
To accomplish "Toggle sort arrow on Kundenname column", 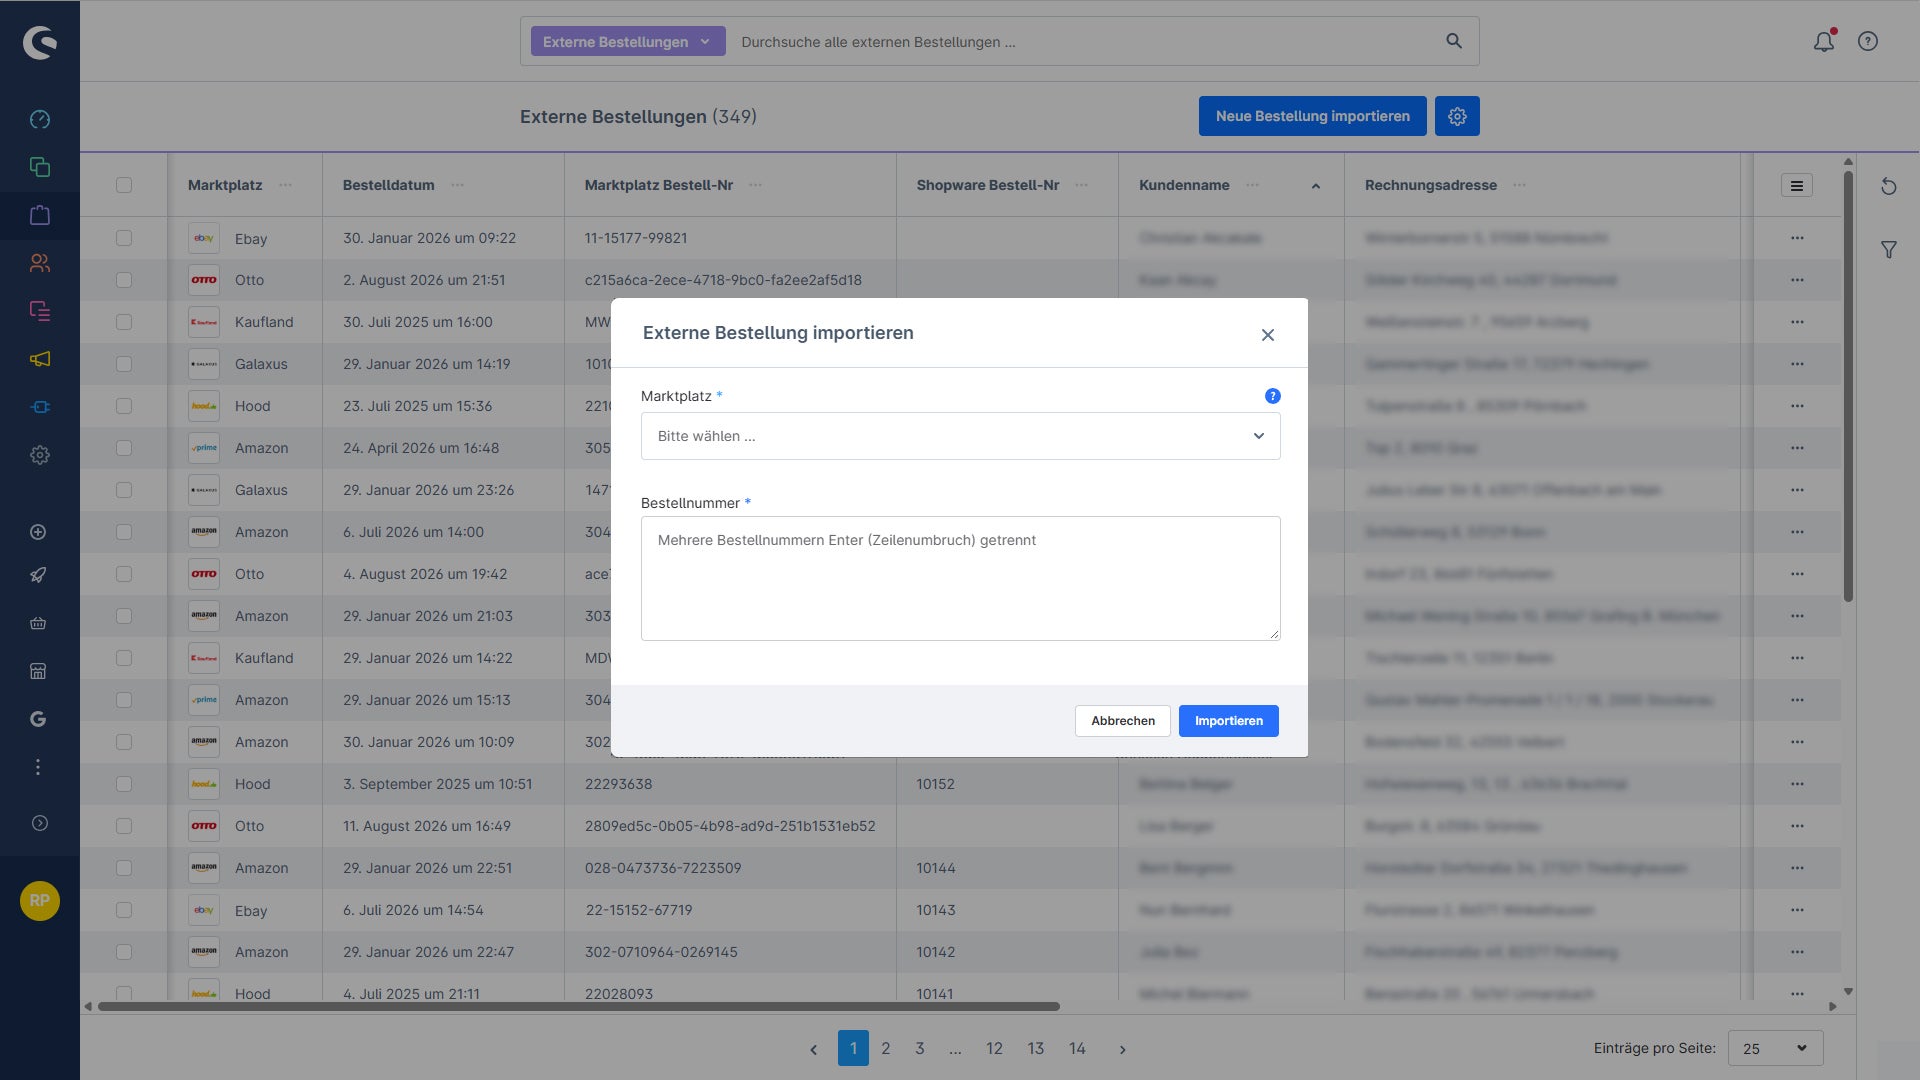I will point(1316,186).
